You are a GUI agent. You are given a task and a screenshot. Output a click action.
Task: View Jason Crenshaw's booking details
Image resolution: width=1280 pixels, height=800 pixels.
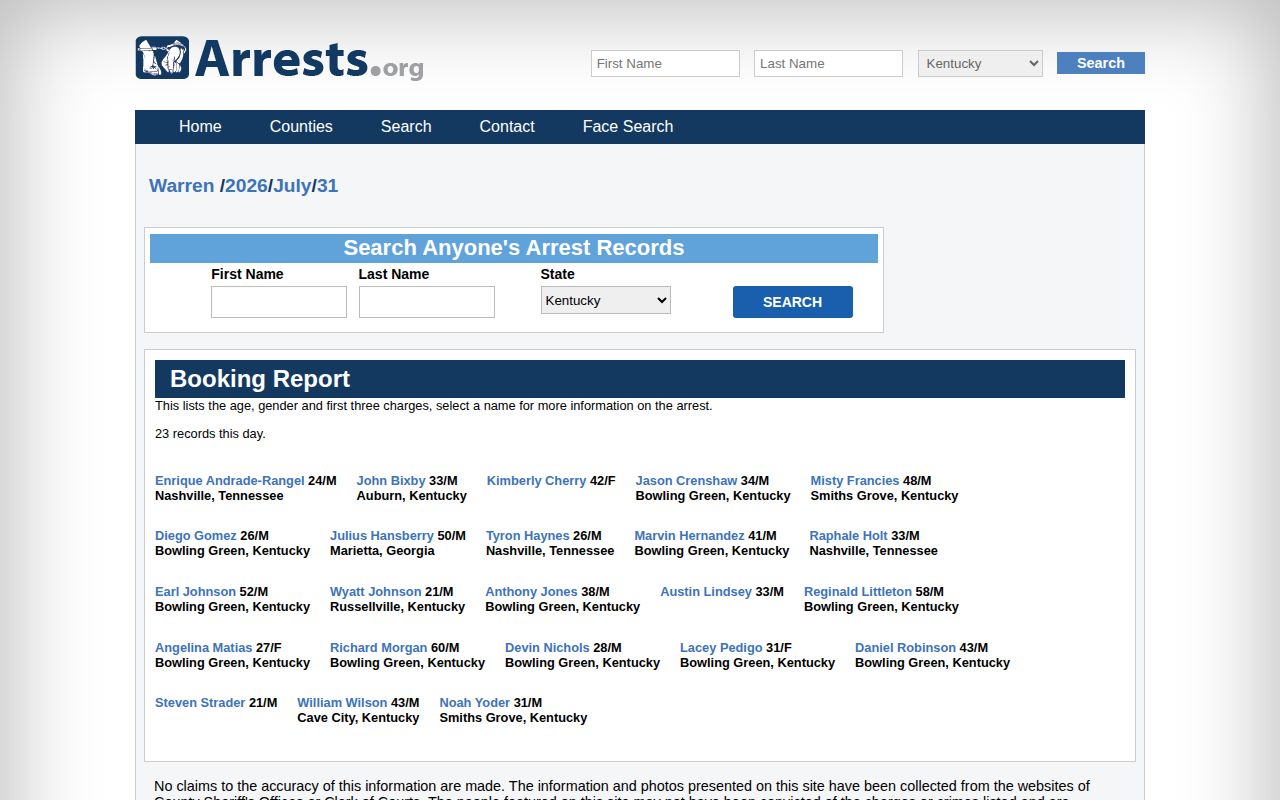[686, 481]
